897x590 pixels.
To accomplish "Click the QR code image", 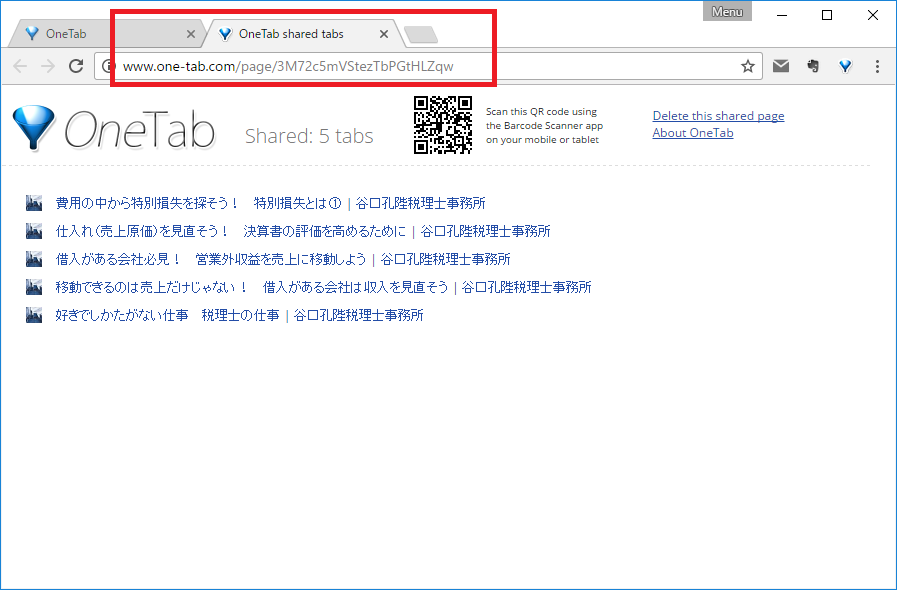I will 443,125.
